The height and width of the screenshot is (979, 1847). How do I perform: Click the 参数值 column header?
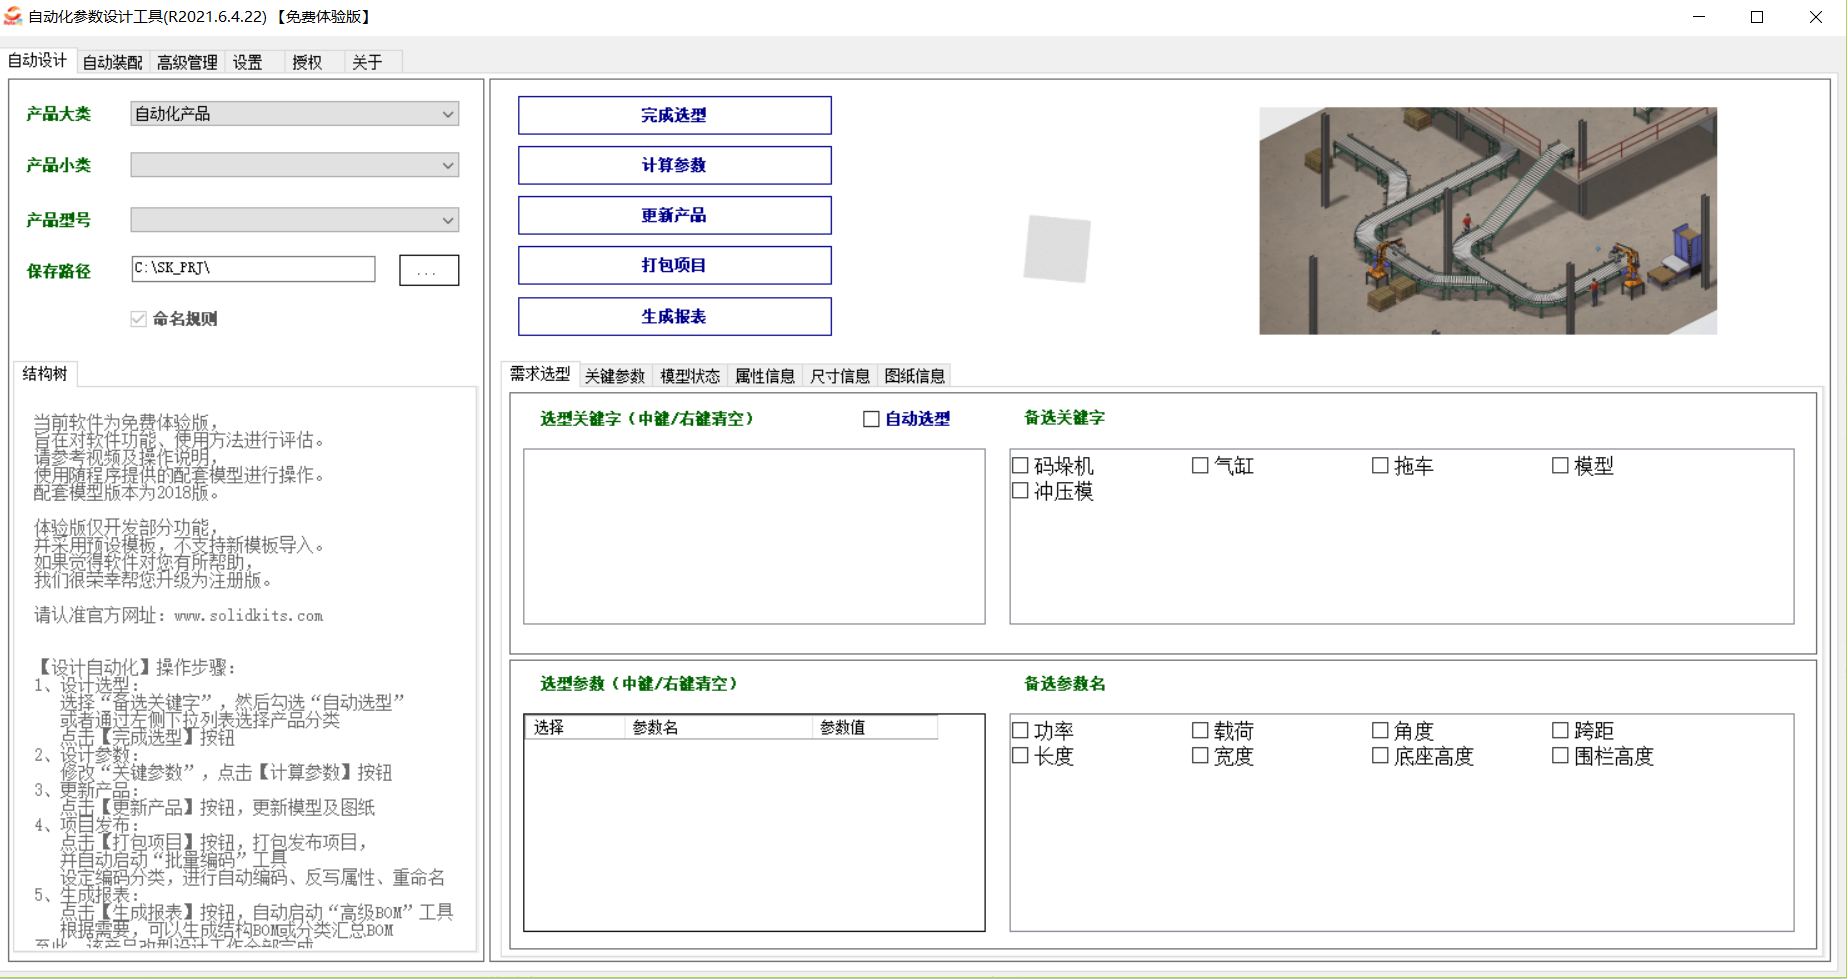tap(875, 727)
